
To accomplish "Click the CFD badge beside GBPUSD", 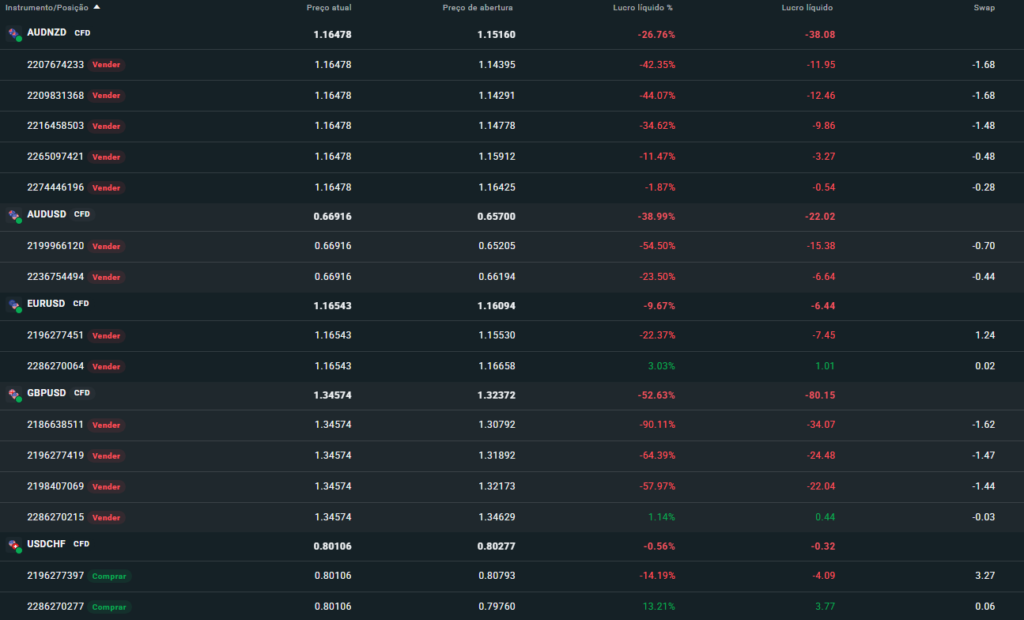I will pos(81,393).
